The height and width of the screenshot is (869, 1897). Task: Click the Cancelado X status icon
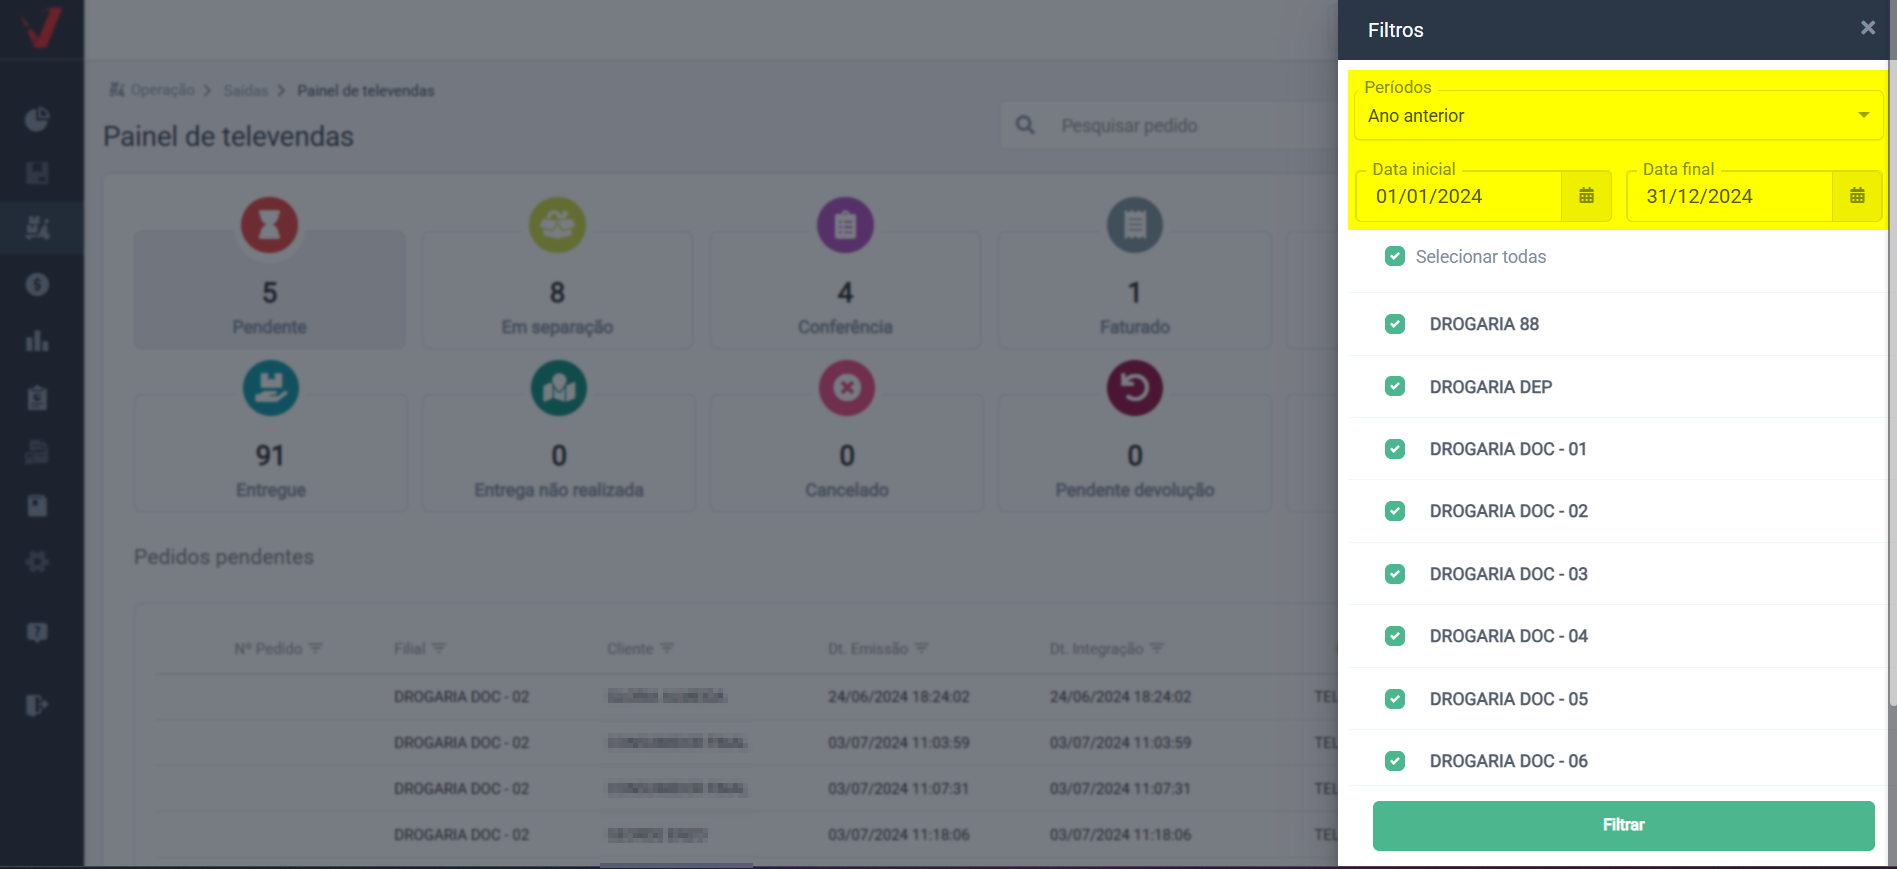click(x=846, y=388)
